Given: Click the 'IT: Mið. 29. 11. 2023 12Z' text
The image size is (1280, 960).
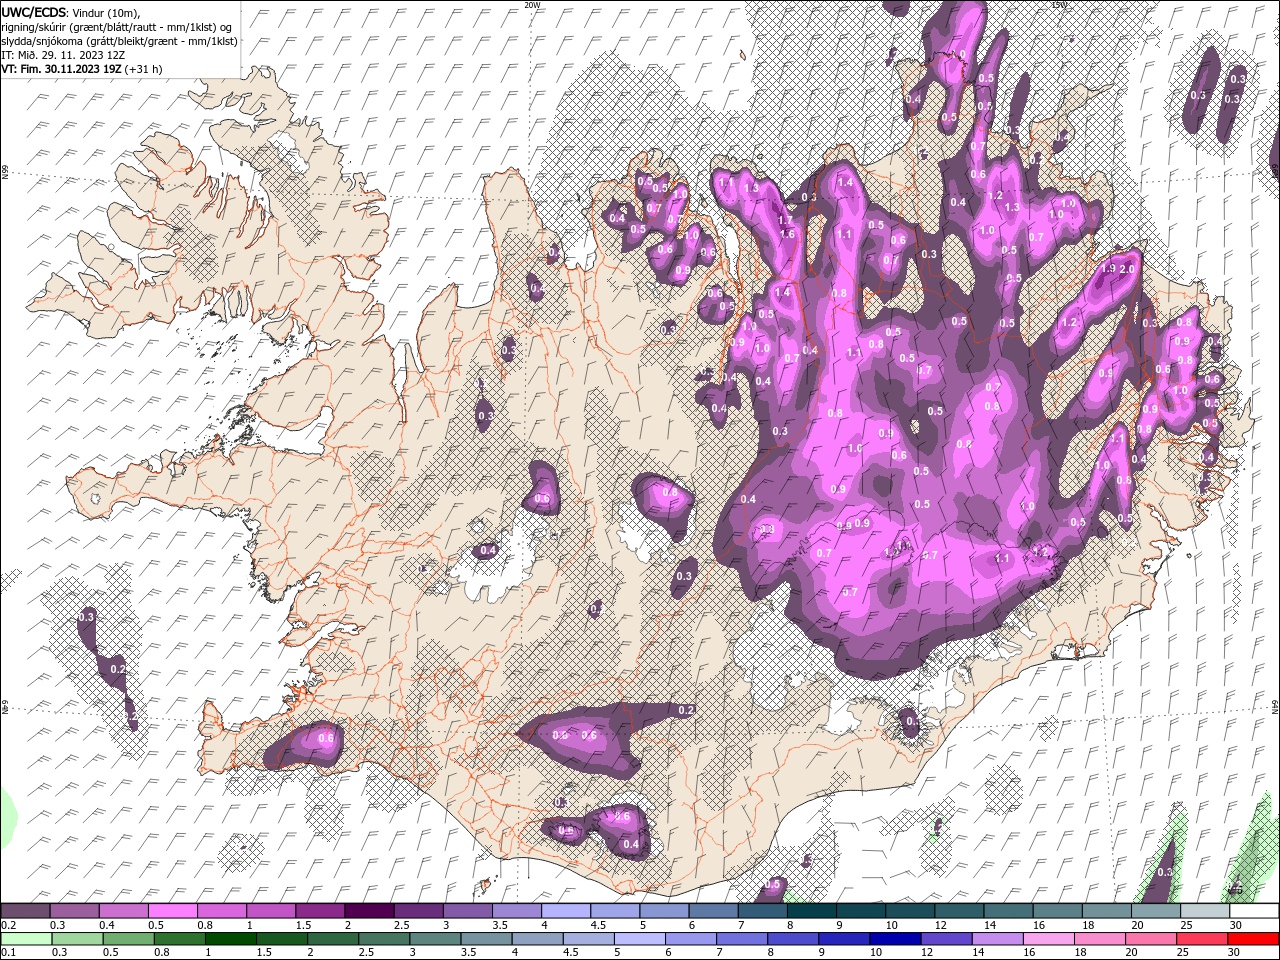Looking at the screenshot, I should 64,55.
